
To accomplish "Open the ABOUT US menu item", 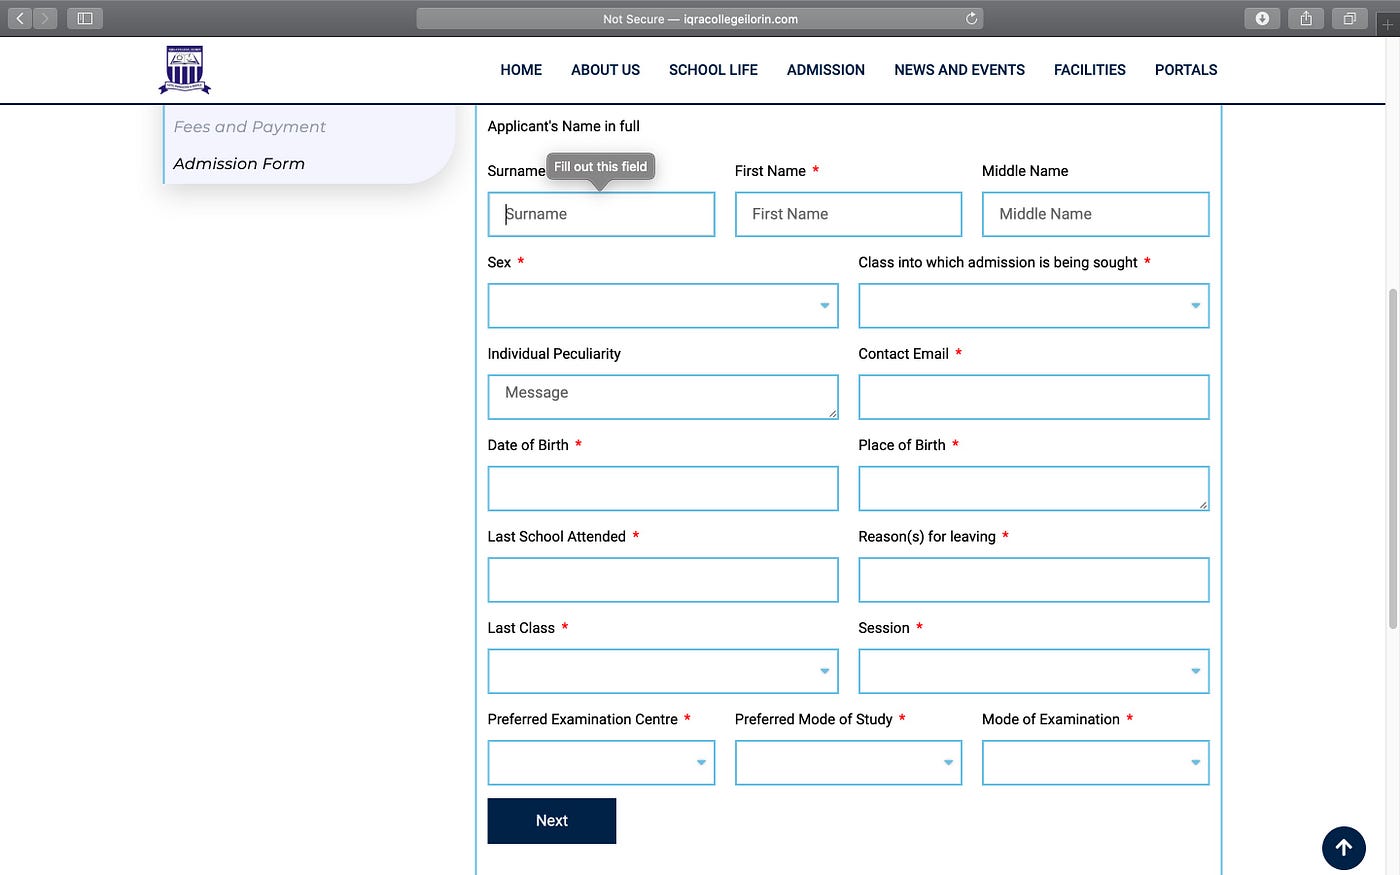I will coord(605,70).
